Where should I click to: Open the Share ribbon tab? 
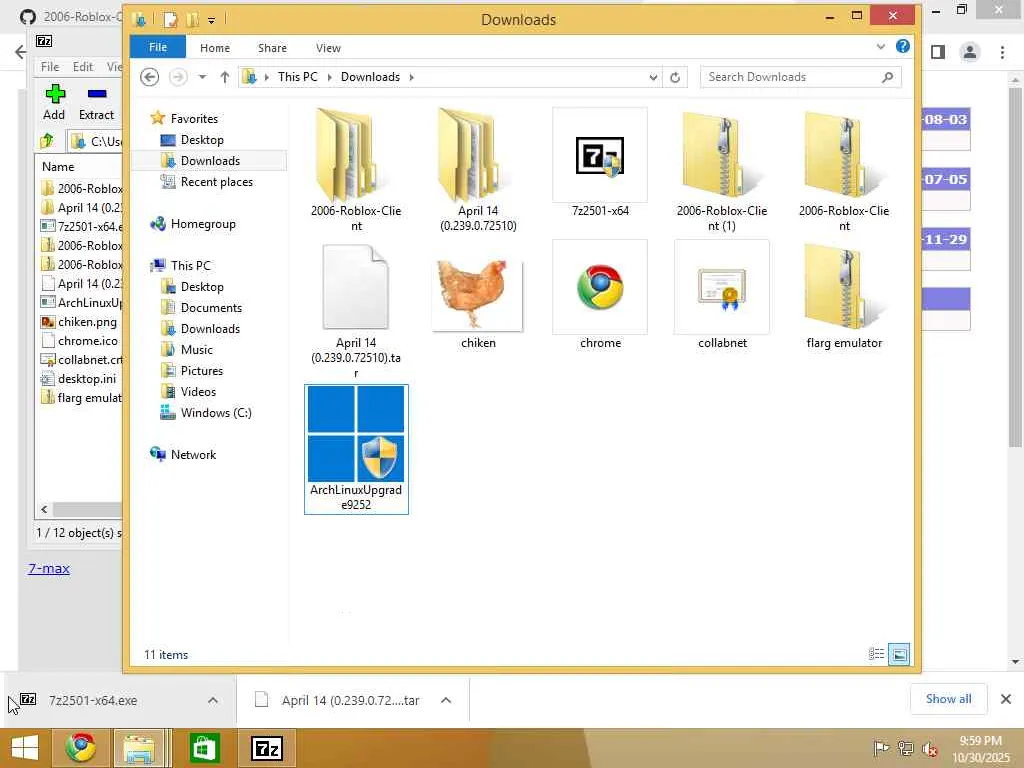(x=272, y=48)
